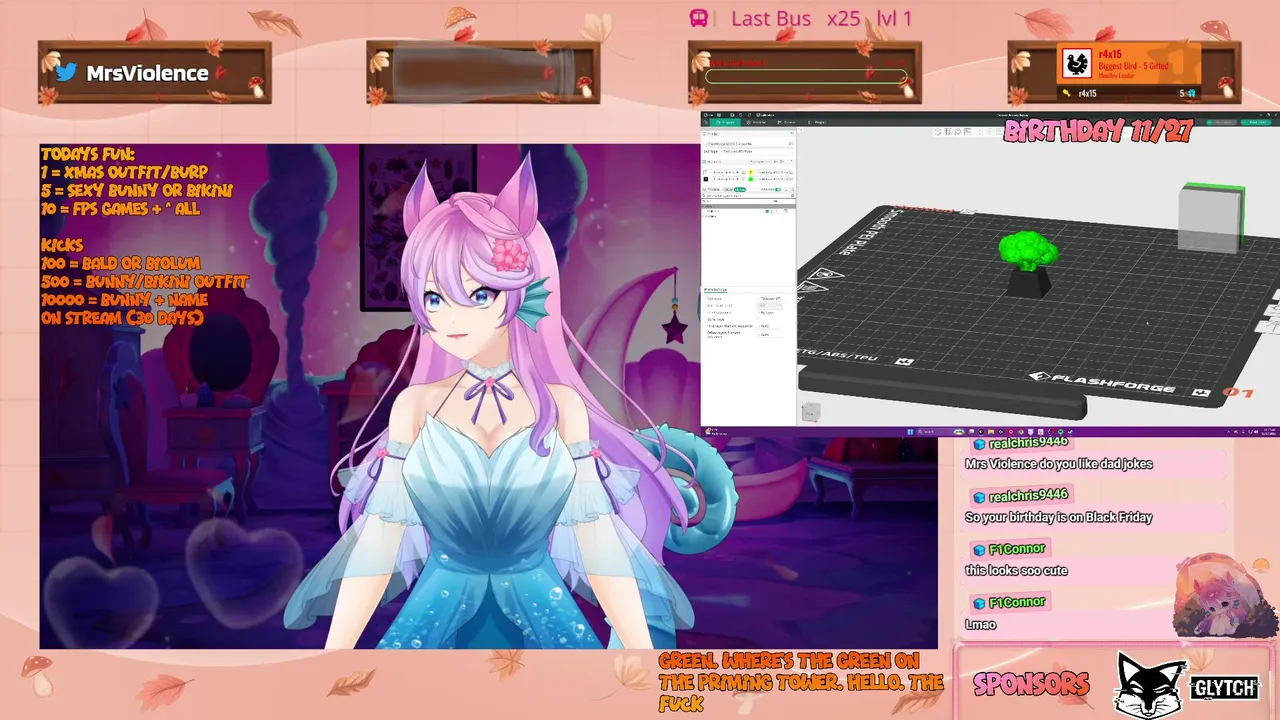Click the bus icon beside Last Bus

[x=699, y=18]
